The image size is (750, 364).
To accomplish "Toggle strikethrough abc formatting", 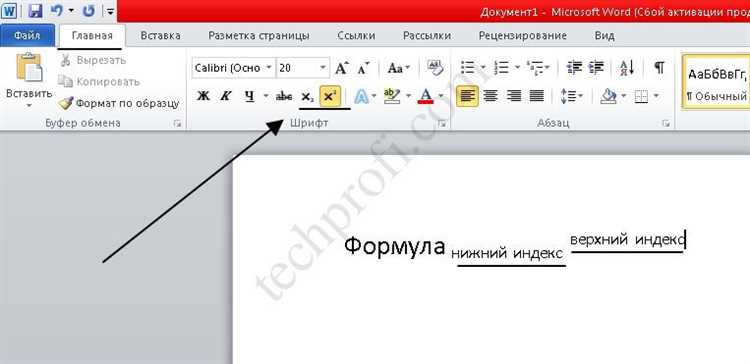I will [284, 97].
